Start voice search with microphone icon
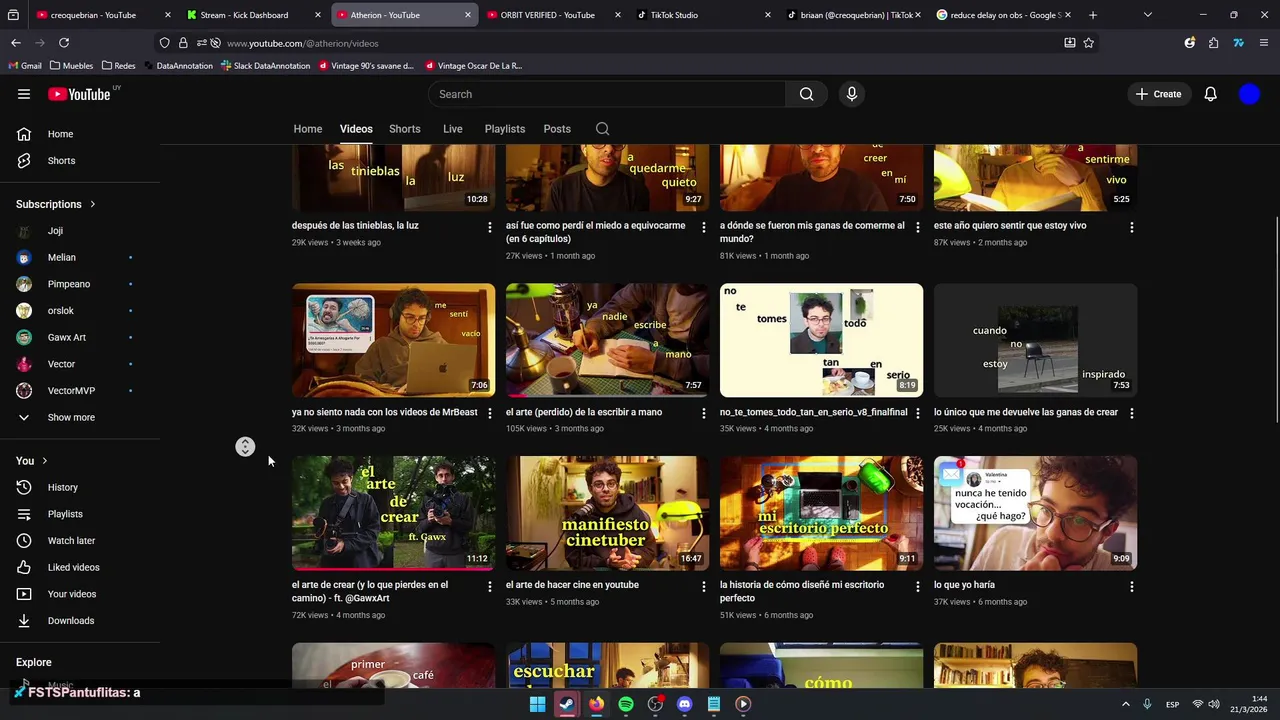This screenshot has height=720, width=1280. (x=852, y=94)
